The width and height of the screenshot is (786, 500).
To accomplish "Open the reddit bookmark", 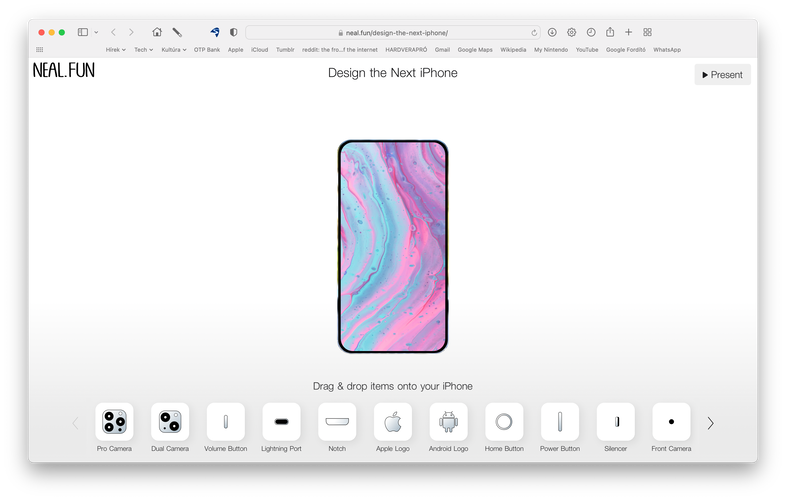I will click(340, 50).
